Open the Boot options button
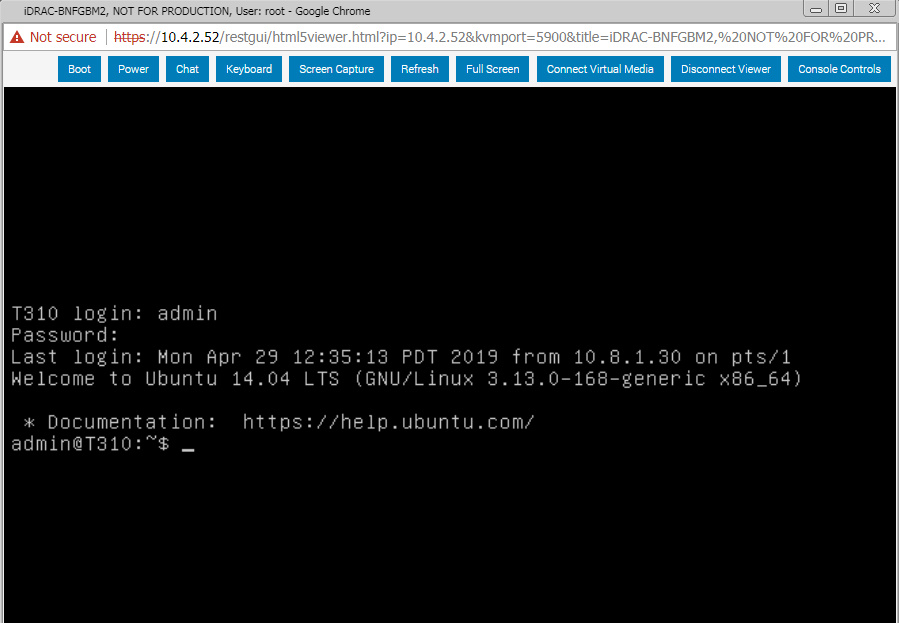 pos(79,69)
